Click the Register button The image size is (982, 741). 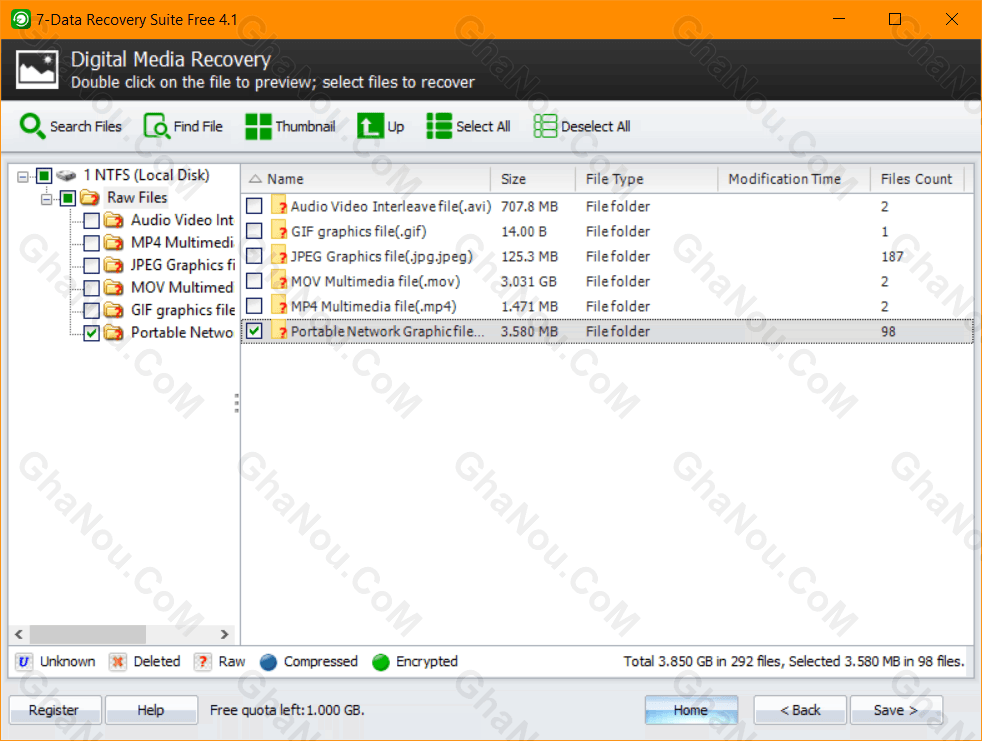[54, 710]
